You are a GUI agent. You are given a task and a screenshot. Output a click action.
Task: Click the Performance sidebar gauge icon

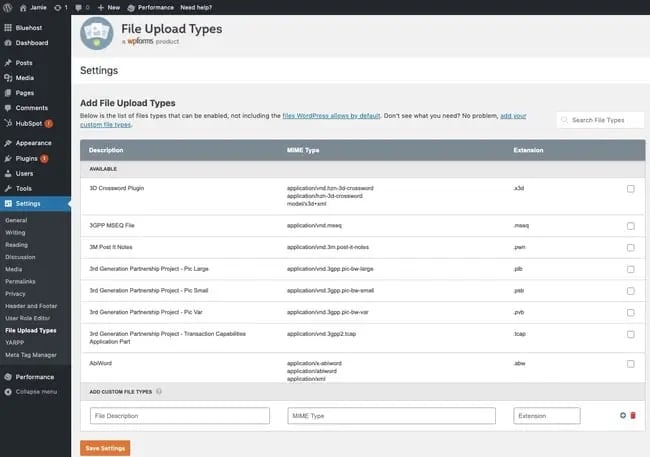8,377
